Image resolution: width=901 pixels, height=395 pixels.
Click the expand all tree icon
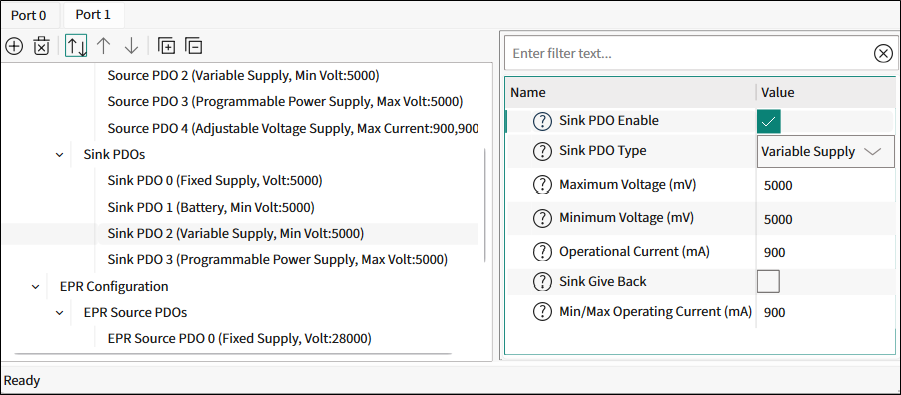(x=166, y=46)
